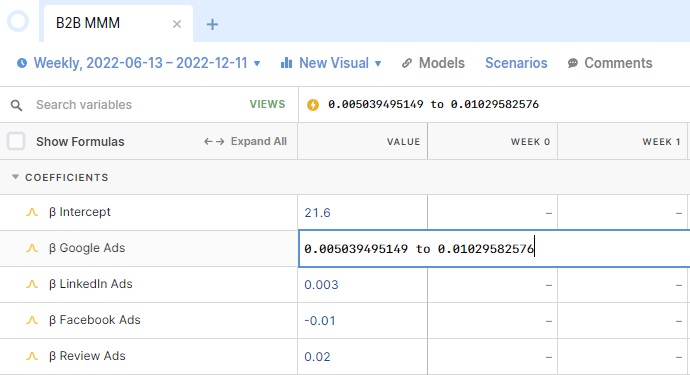Click β Intercept WEEK 0 cell
The width and height of the screenshot is (690, 375).
tap(492, 213)
